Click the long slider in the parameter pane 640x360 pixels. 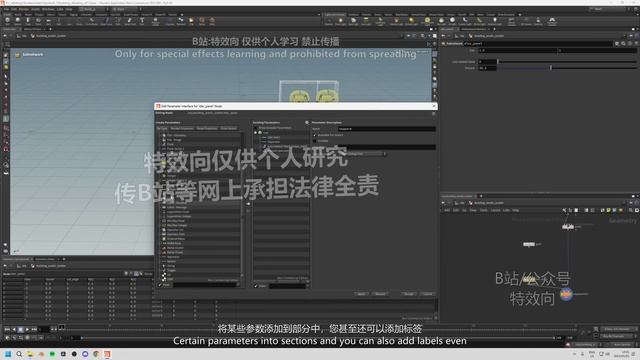point(567,68)
